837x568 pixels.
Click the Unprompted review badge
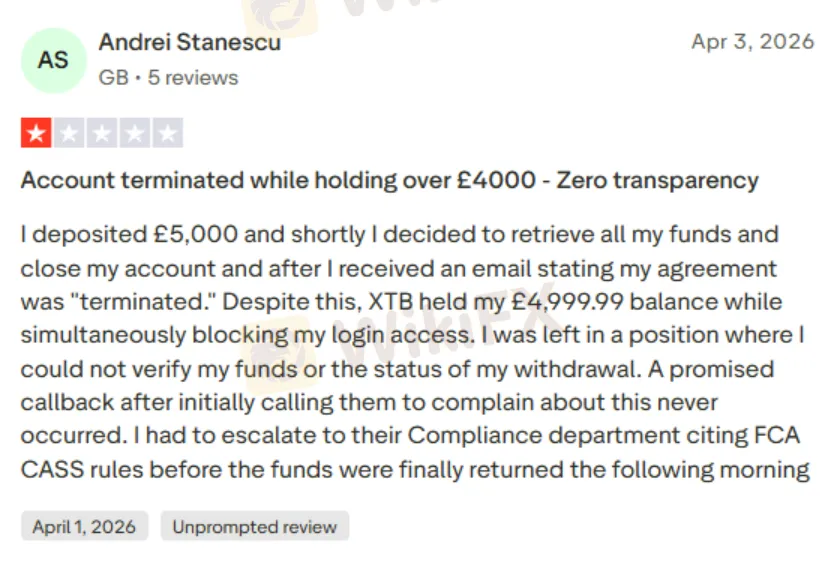click(x=255, y=527)
